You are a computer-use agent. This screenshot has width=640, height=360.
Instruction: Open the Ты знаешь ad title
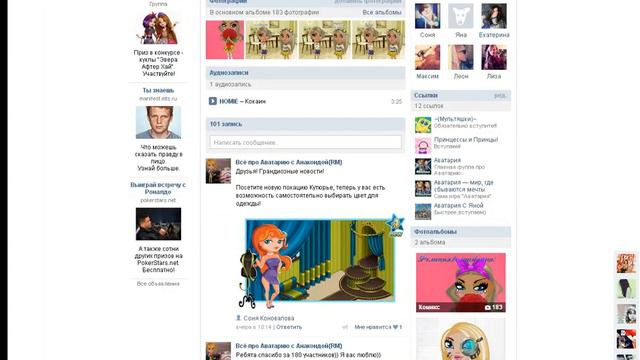point(158,90)
